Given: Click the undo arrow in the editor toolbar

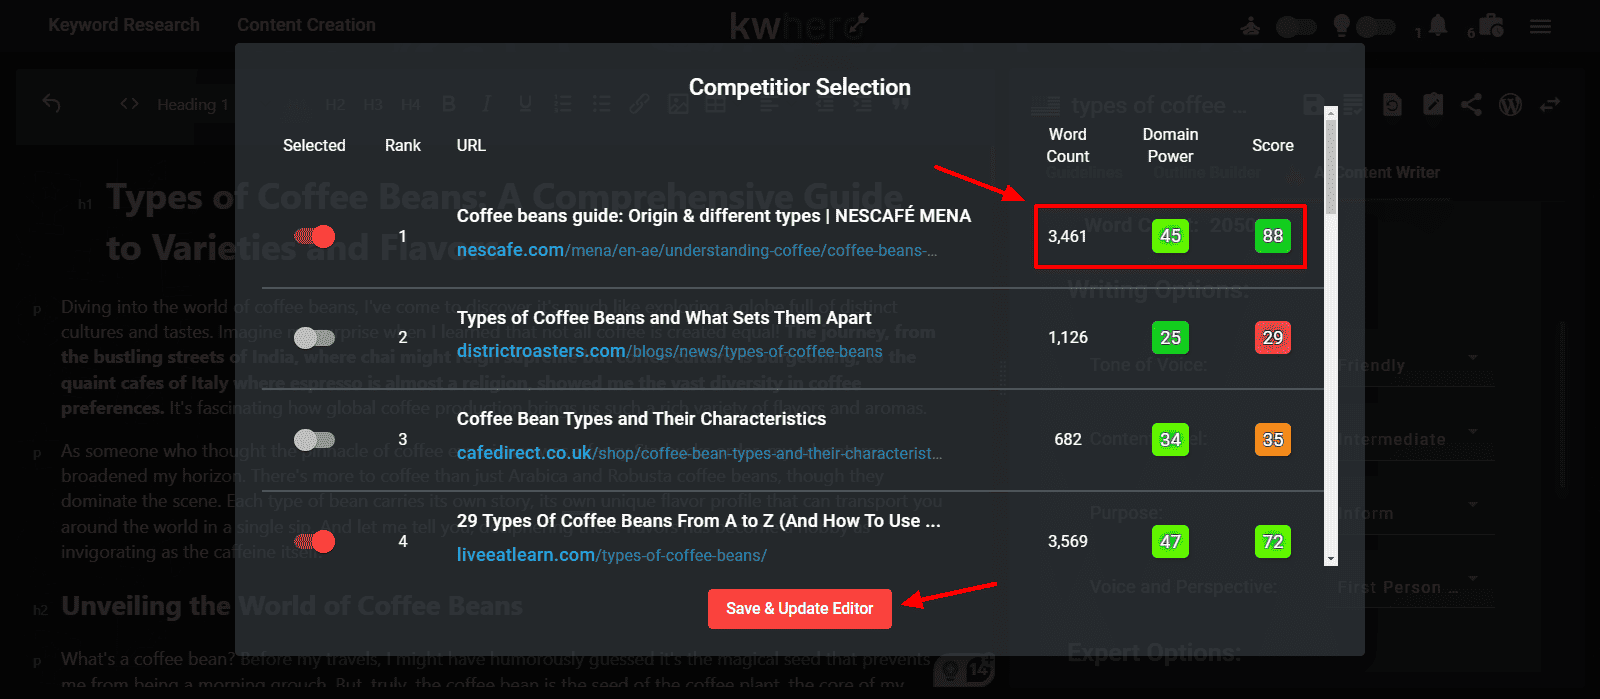Looking at the screenshot, I should 52,104.
